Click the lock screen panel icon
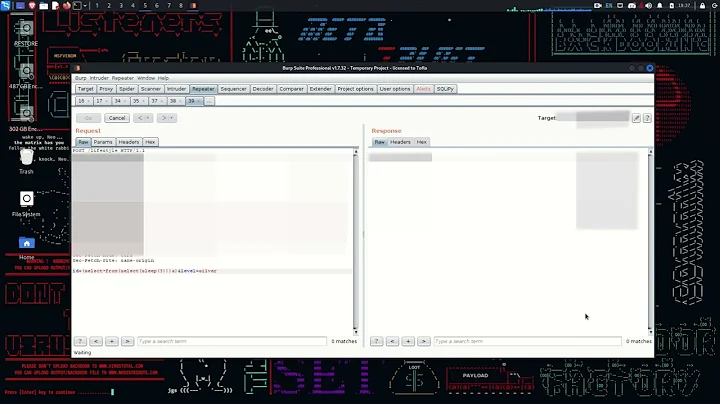Viewport: 720px width, 404px height. tap(702, 6)
